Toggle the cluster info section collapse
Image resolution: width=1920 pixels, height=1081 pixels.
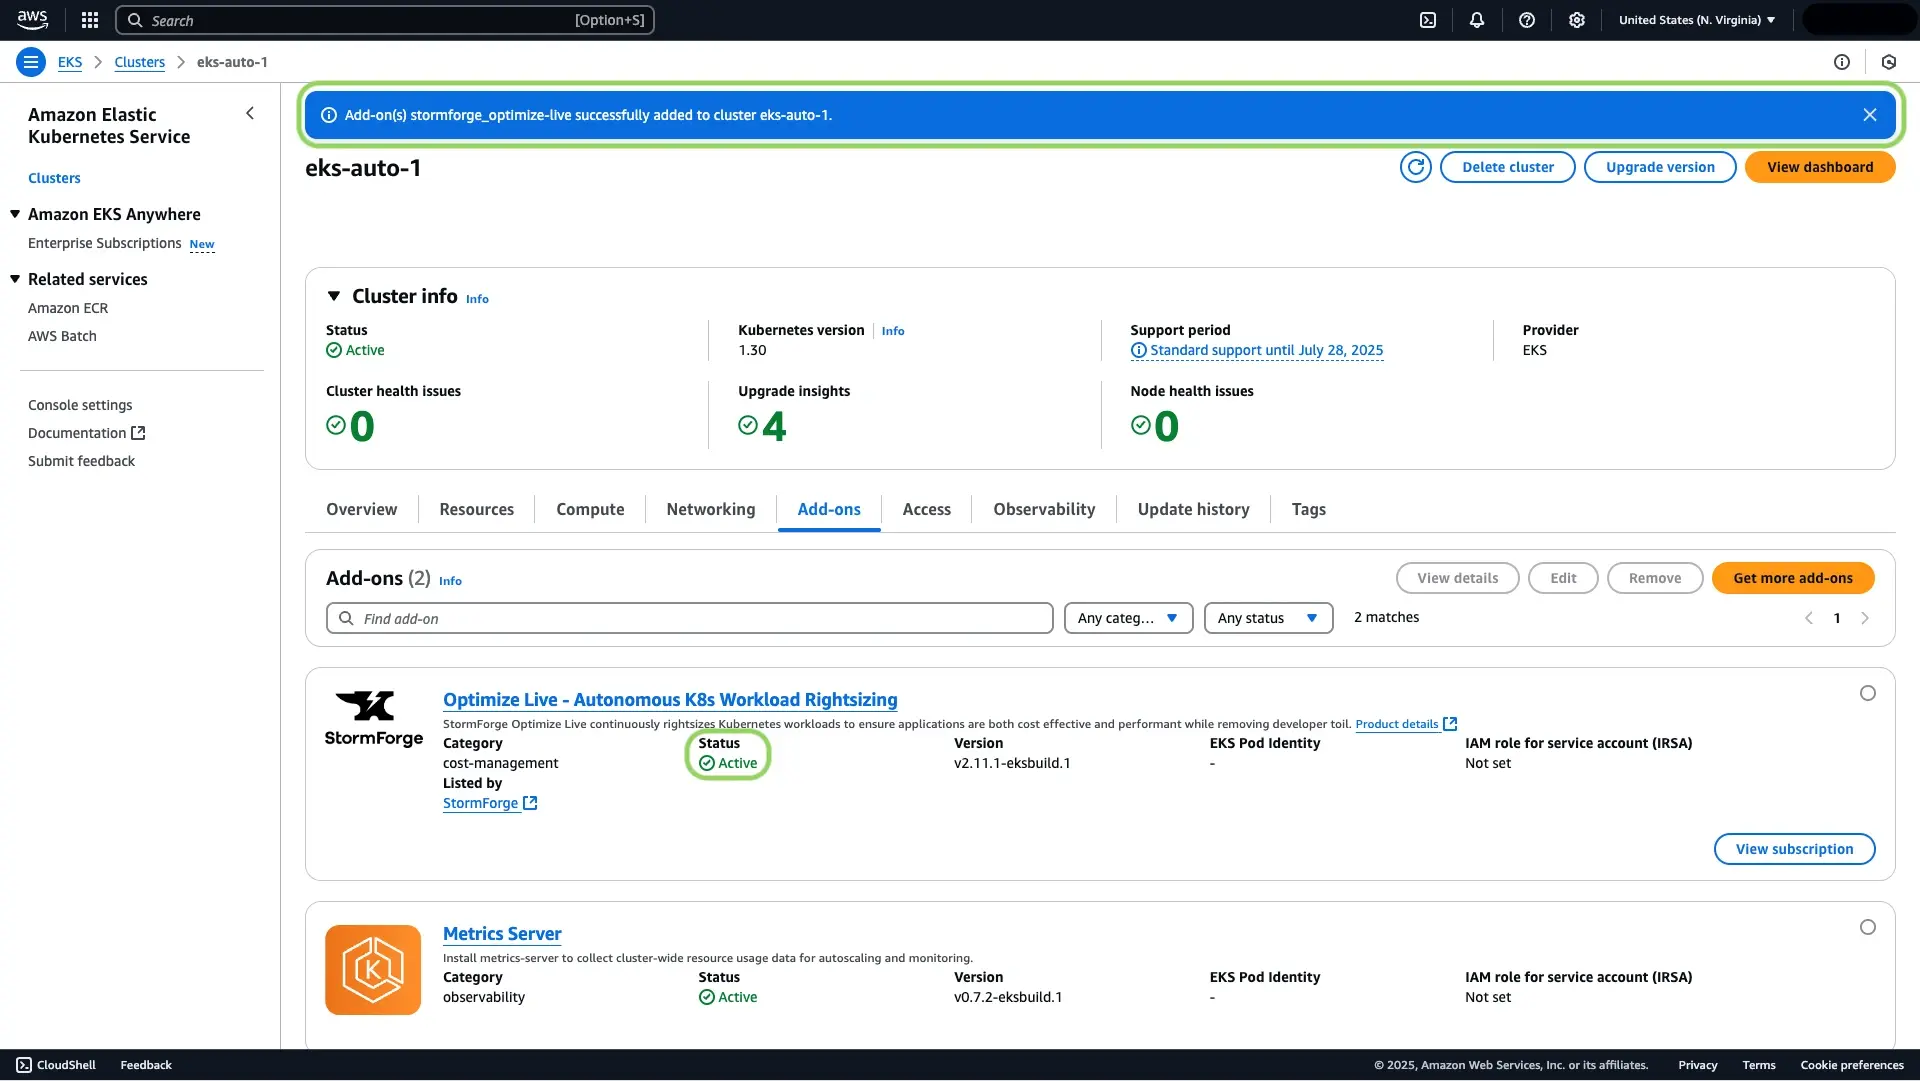[x=332, y=294]
